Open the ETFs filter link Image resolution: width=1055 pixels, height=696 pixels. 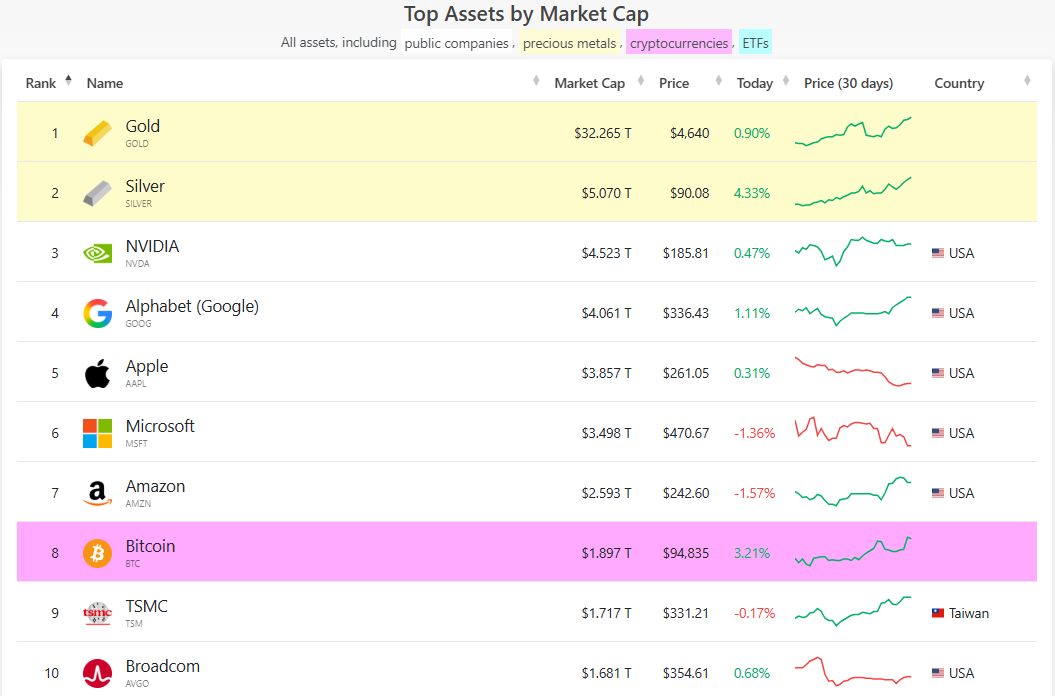click(755, 43)
